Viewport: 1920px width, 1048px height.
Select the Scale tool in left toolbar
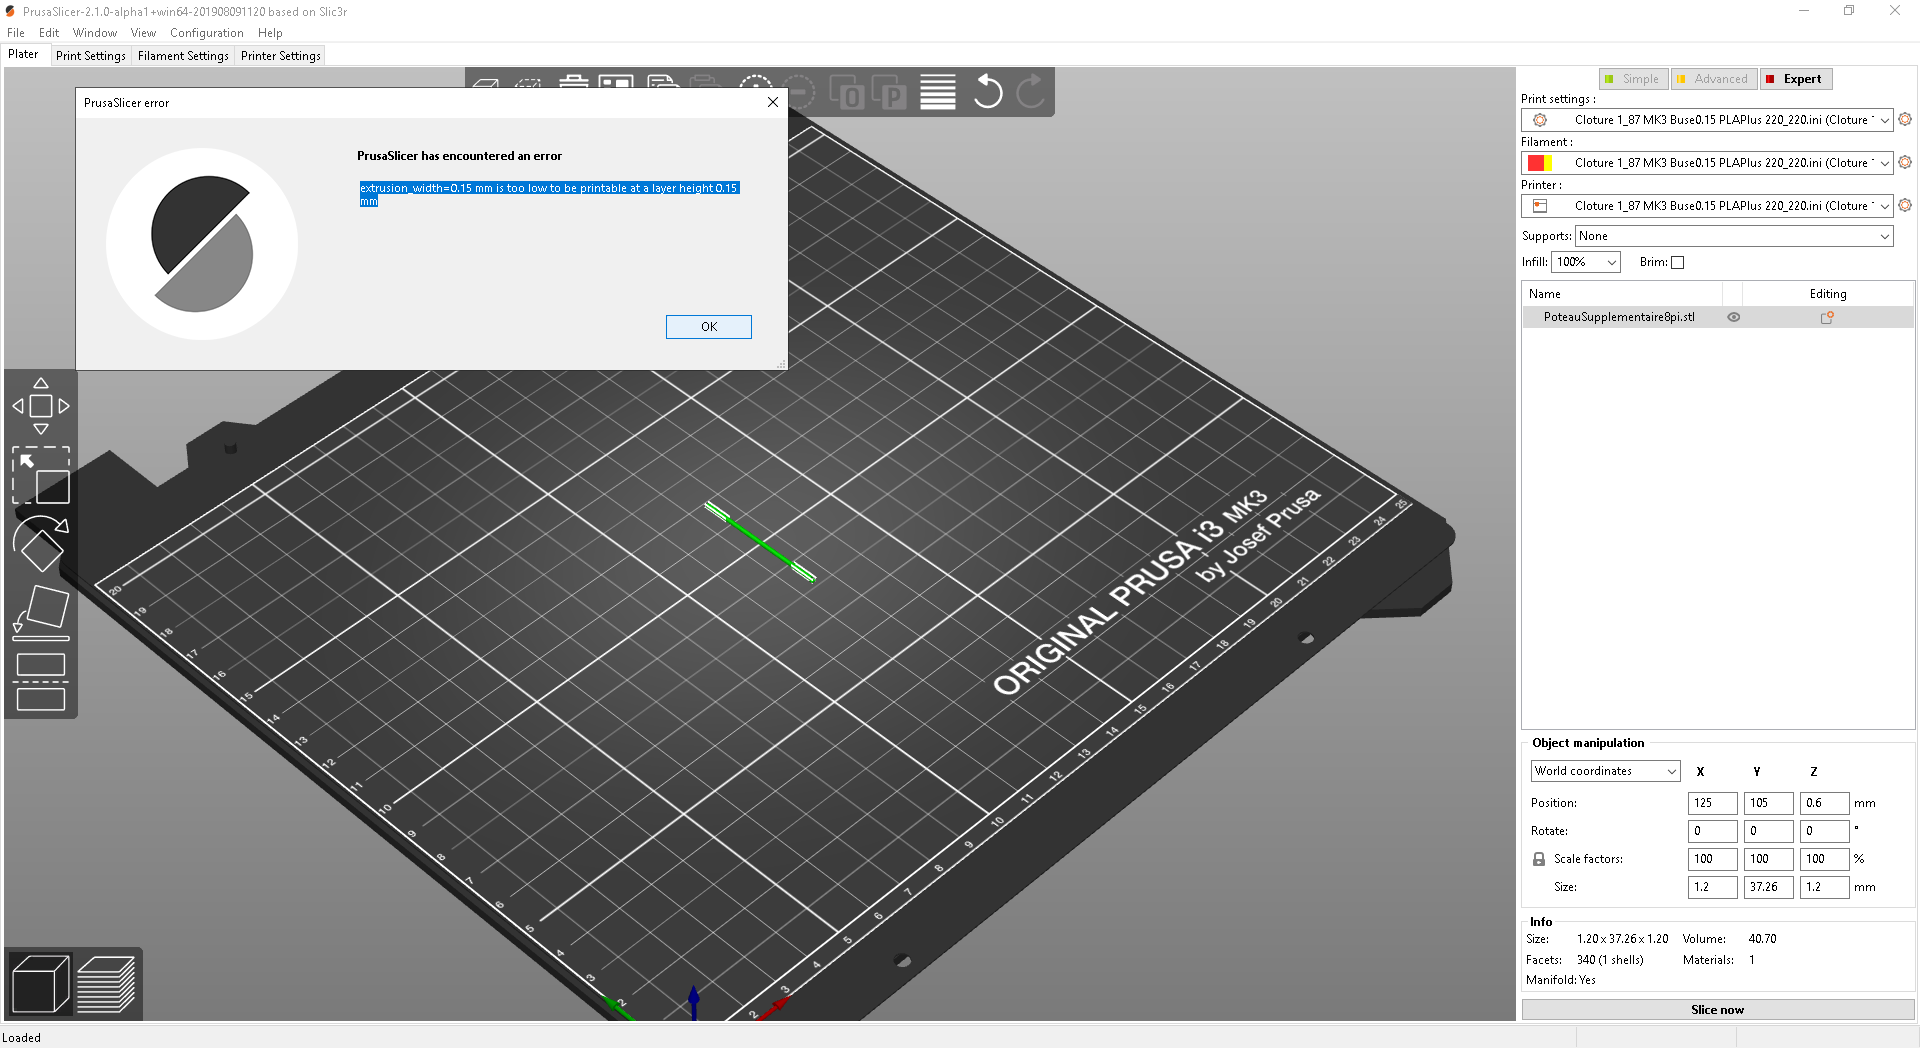[x=41, y=475]
